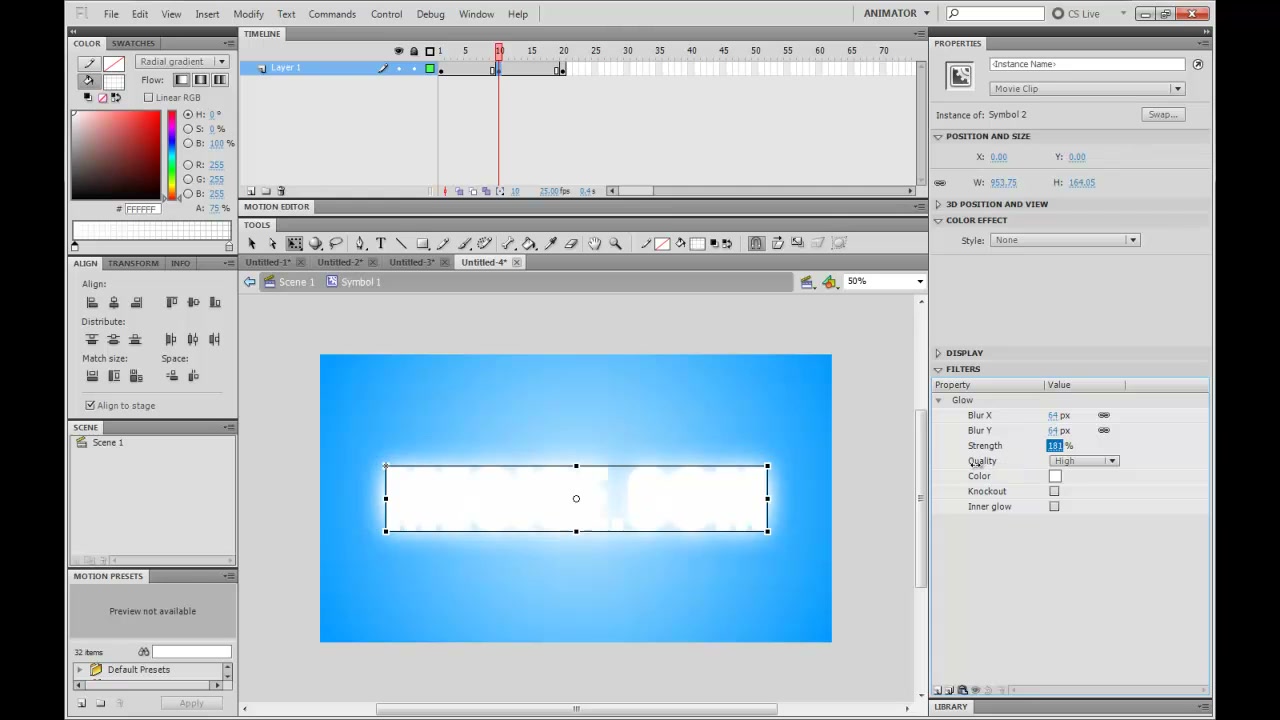
Task: Open the Color Effect Style dropdown
Action: pos(1065,240)
